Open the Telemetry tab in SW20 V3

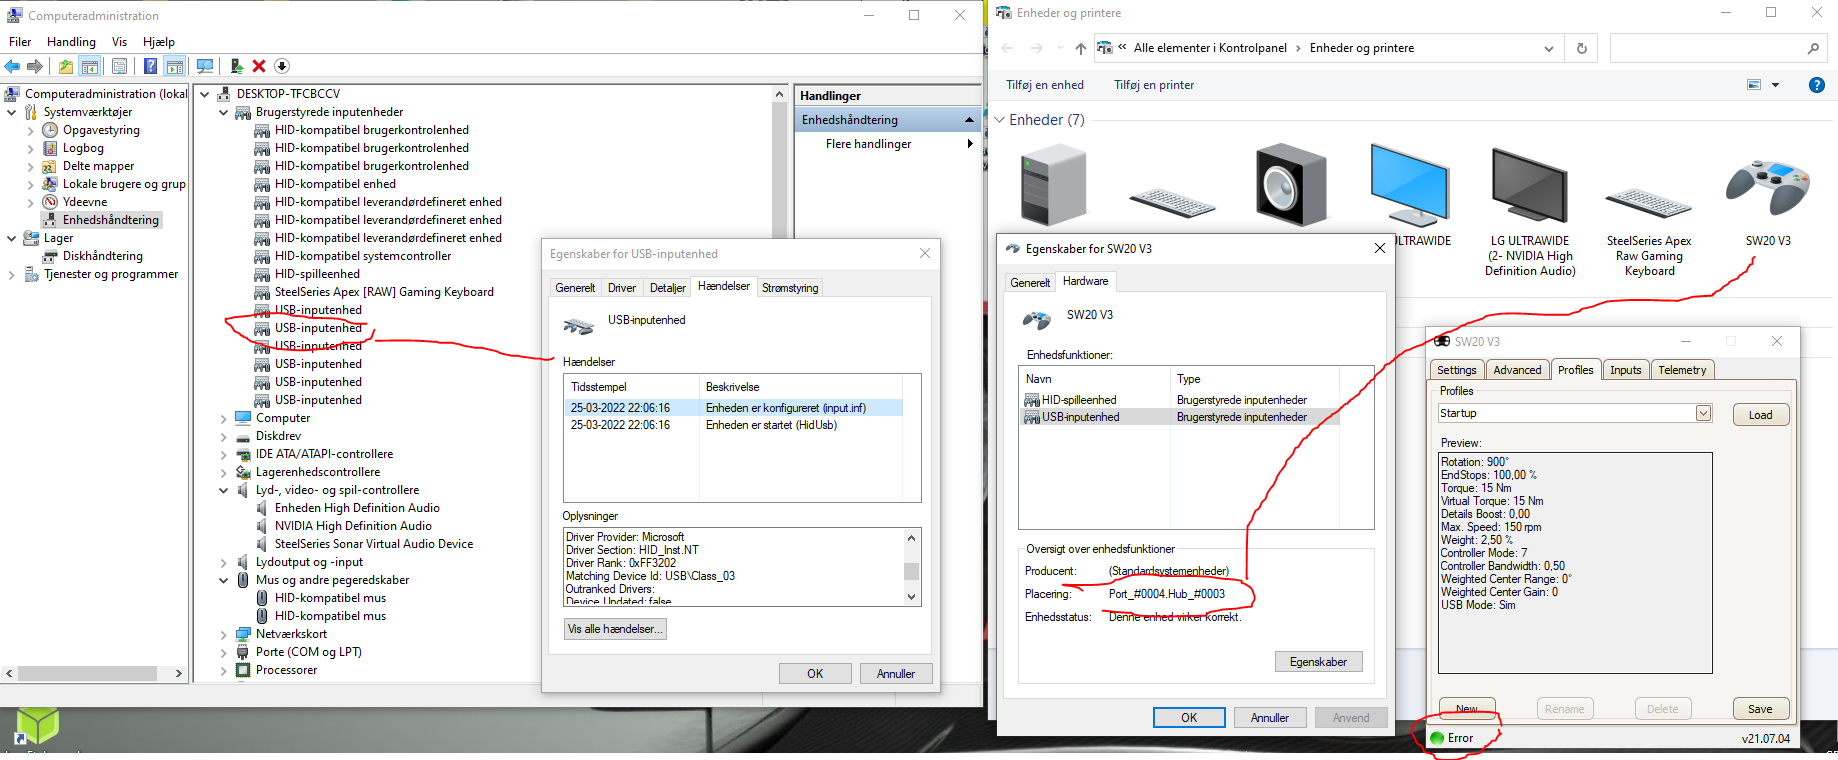pos(1682,370)
